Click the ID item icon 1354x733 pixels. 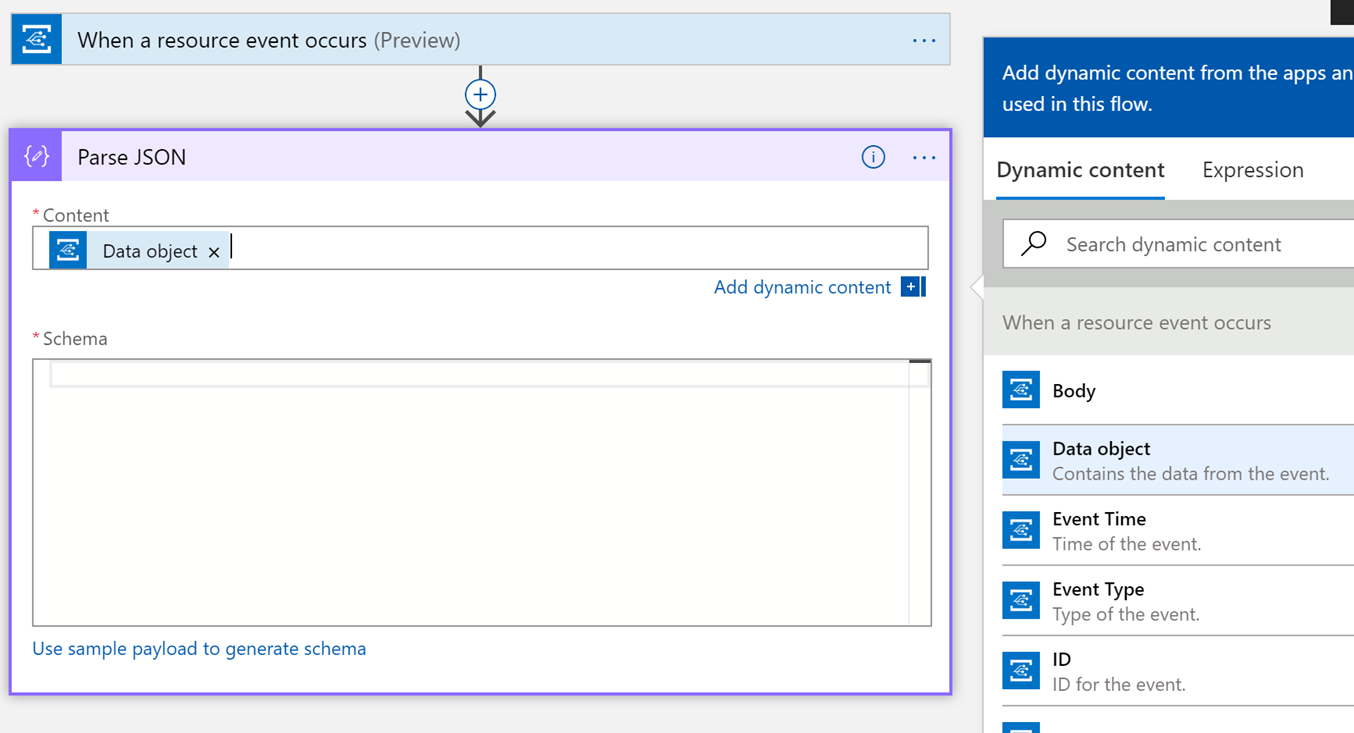pos(1021,671)
